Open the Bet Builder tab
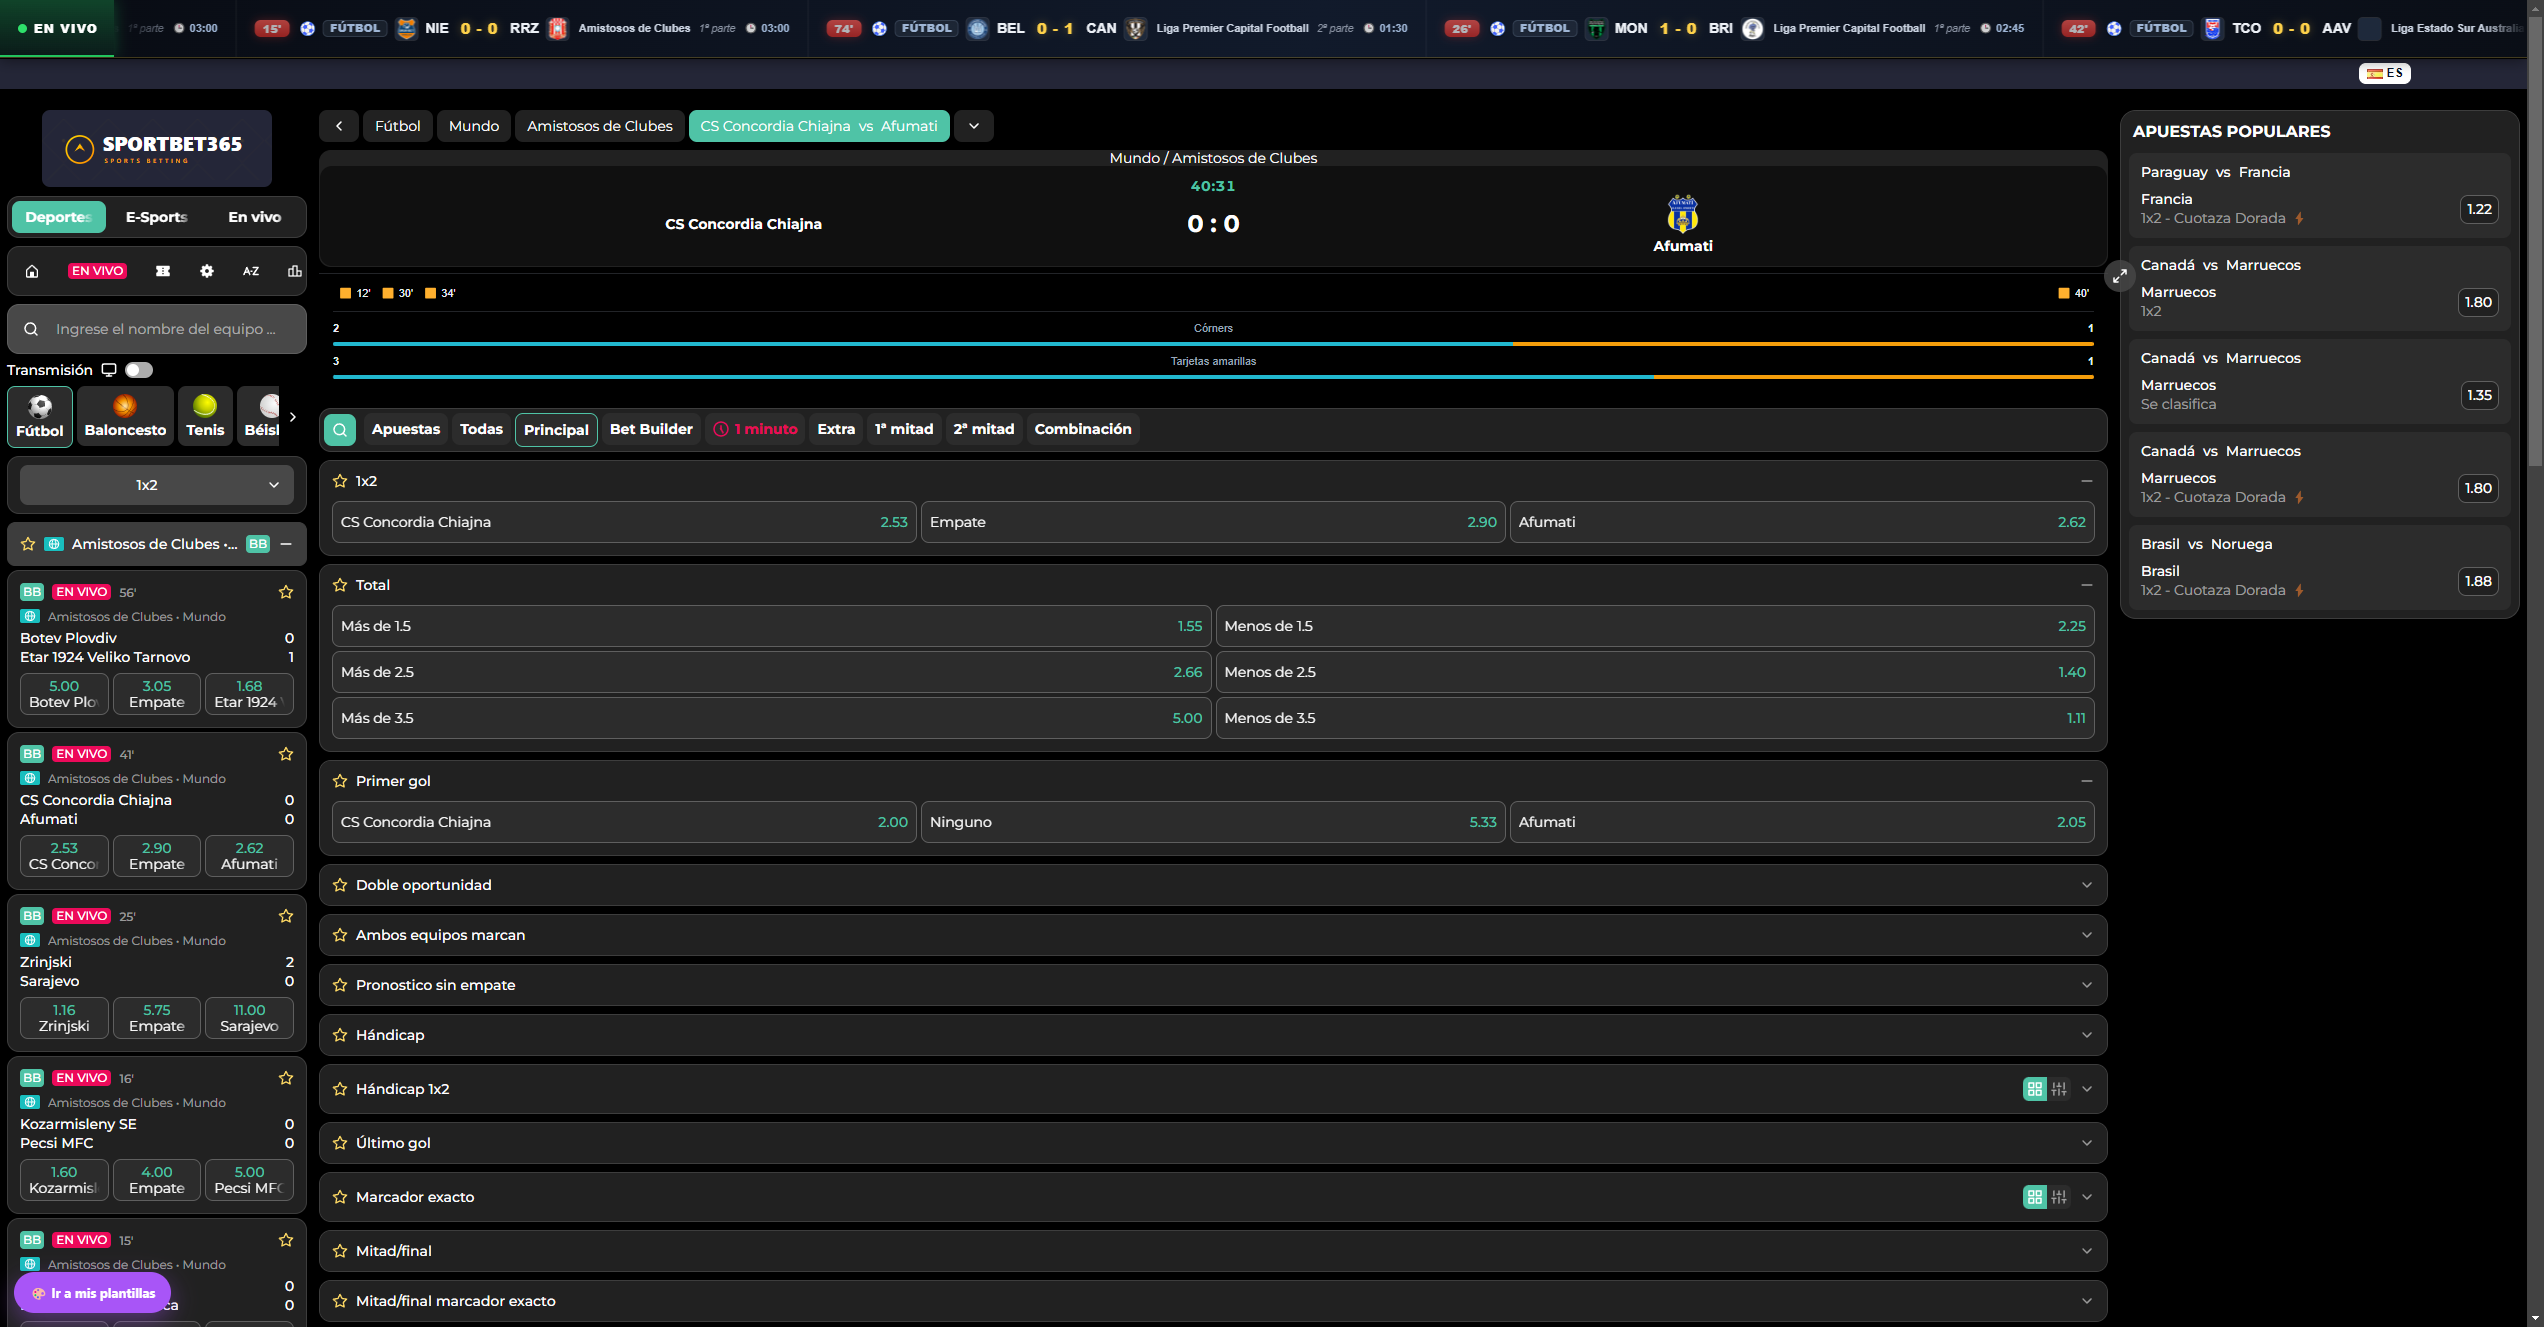This screenshot has height=1327, width=2544. [x=651, y=430]
